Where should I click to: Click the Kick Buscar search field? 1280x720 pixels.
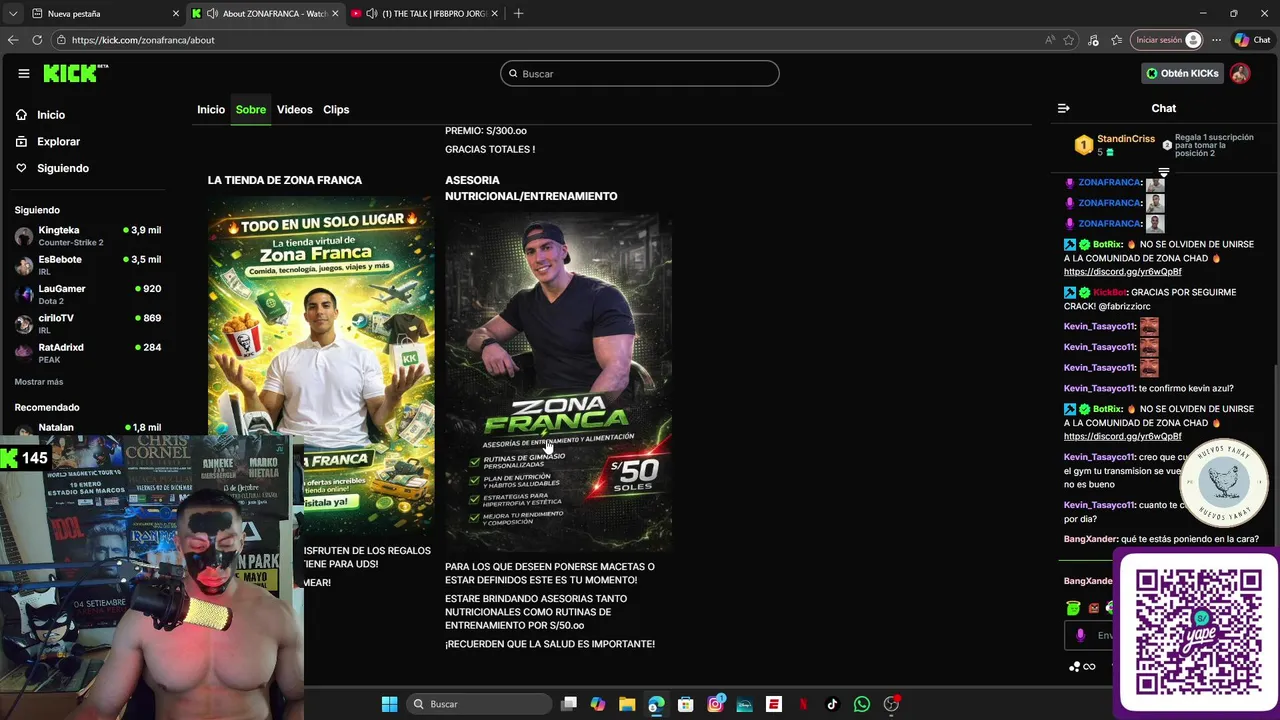[640, 73]
